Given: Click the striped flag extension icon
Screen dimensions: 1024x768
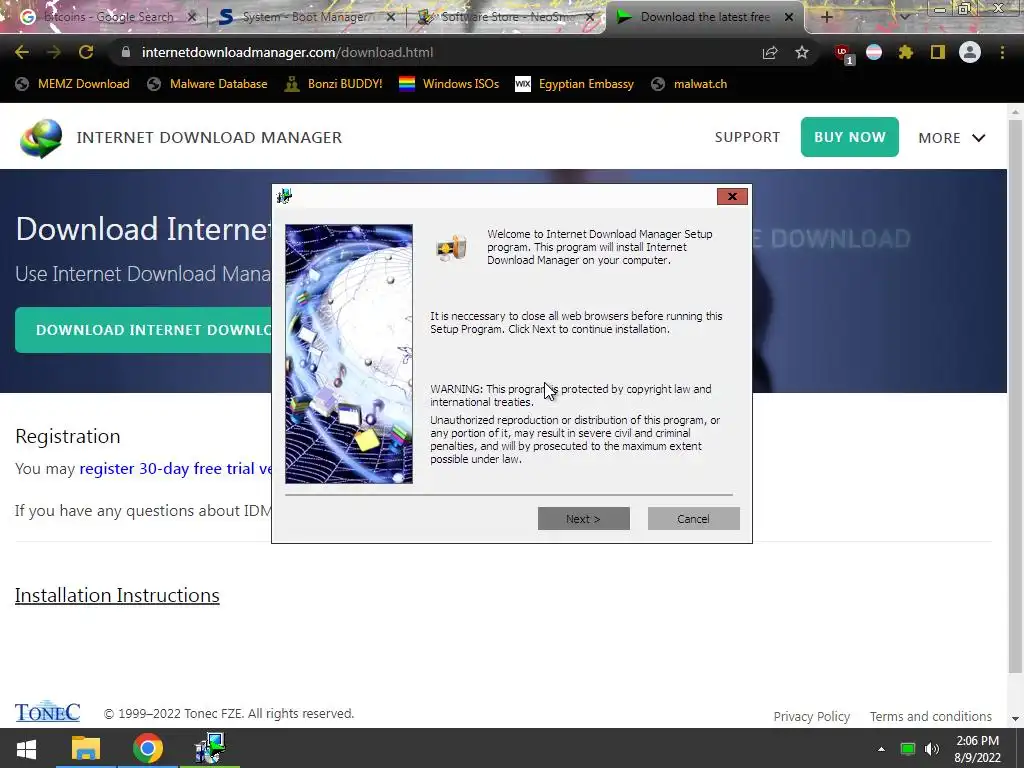Looking at the screenshot, I should pos(874,52).
